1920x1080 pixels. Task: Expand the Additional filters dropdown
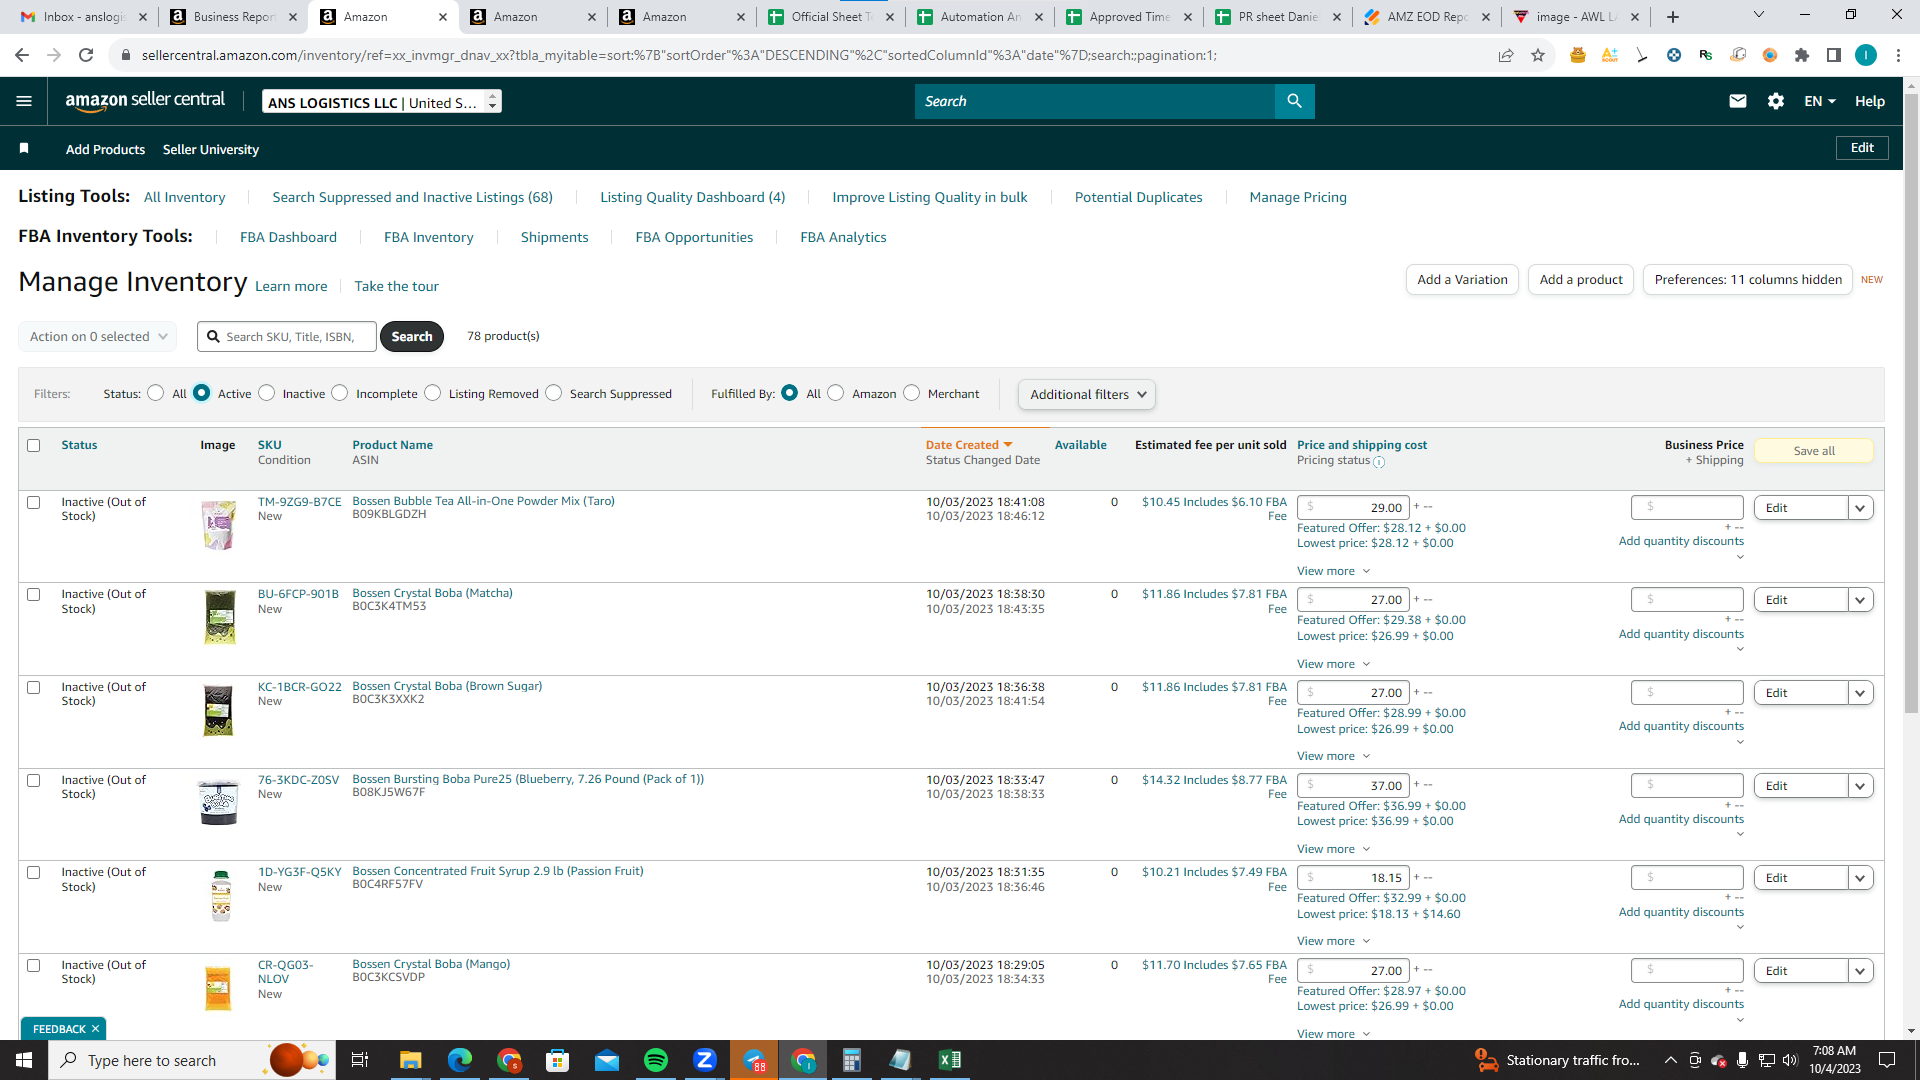coord(1087,395)
